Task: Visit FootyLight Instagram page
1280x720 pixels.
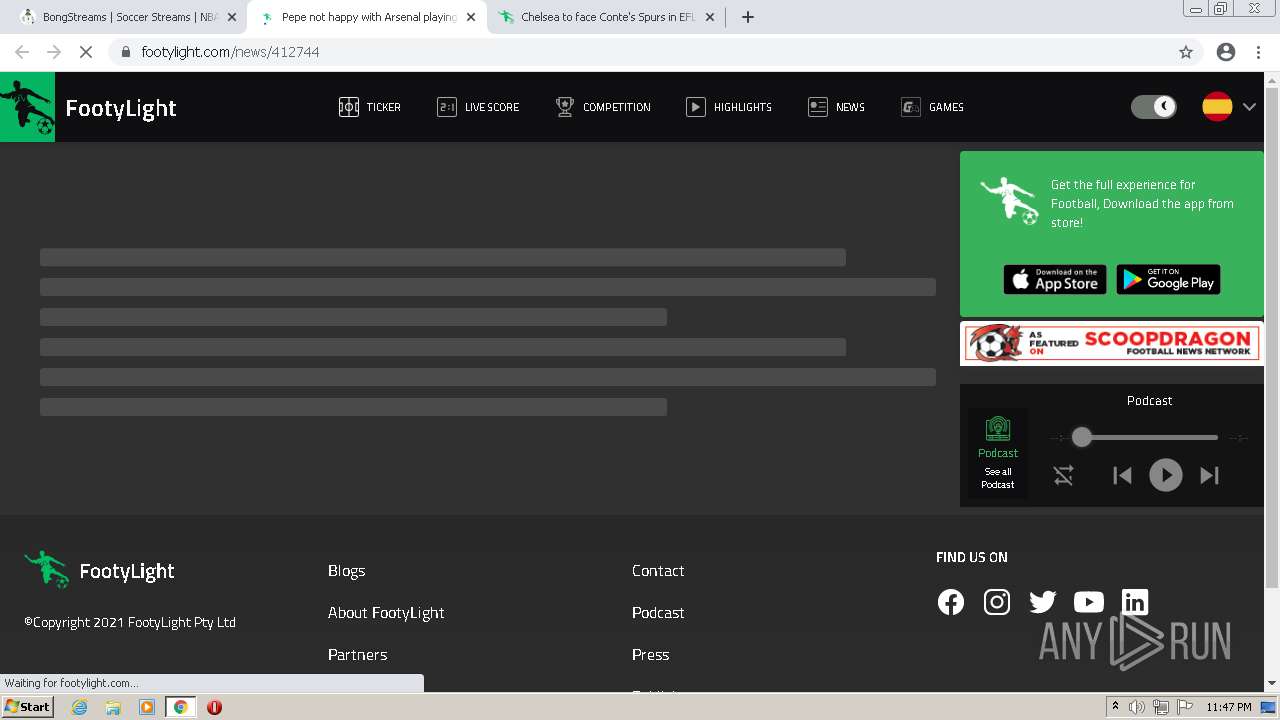Action: click(x=997, y=602)
